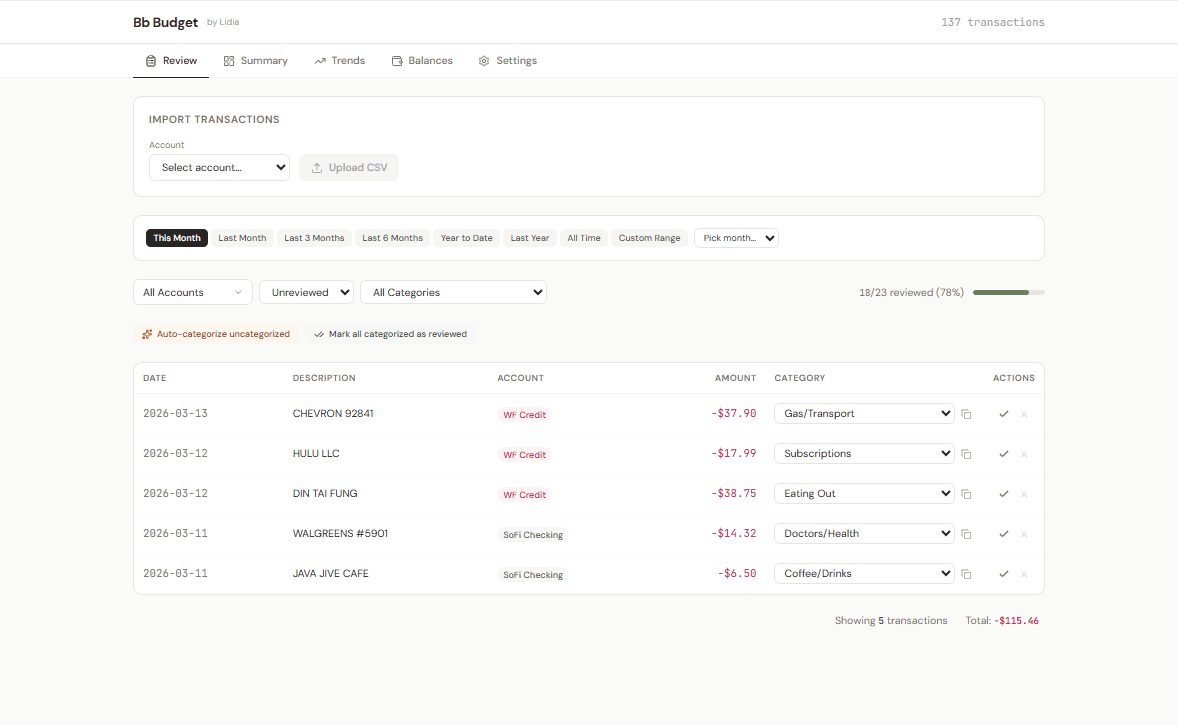Click the auto-categorize sparkle icon
This screenshot has width=1178, height=725.
[x=147, y=333]
